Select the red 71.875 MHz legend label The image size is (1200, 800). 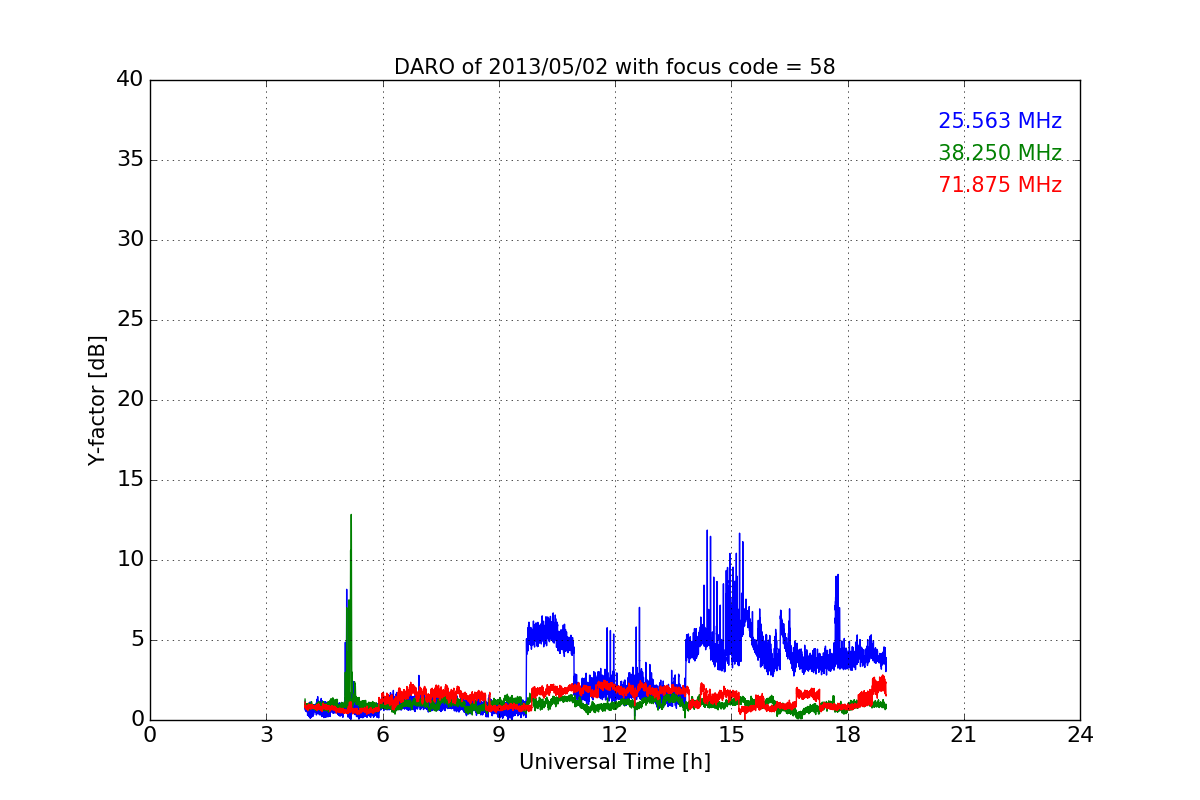coord(1000,185)
